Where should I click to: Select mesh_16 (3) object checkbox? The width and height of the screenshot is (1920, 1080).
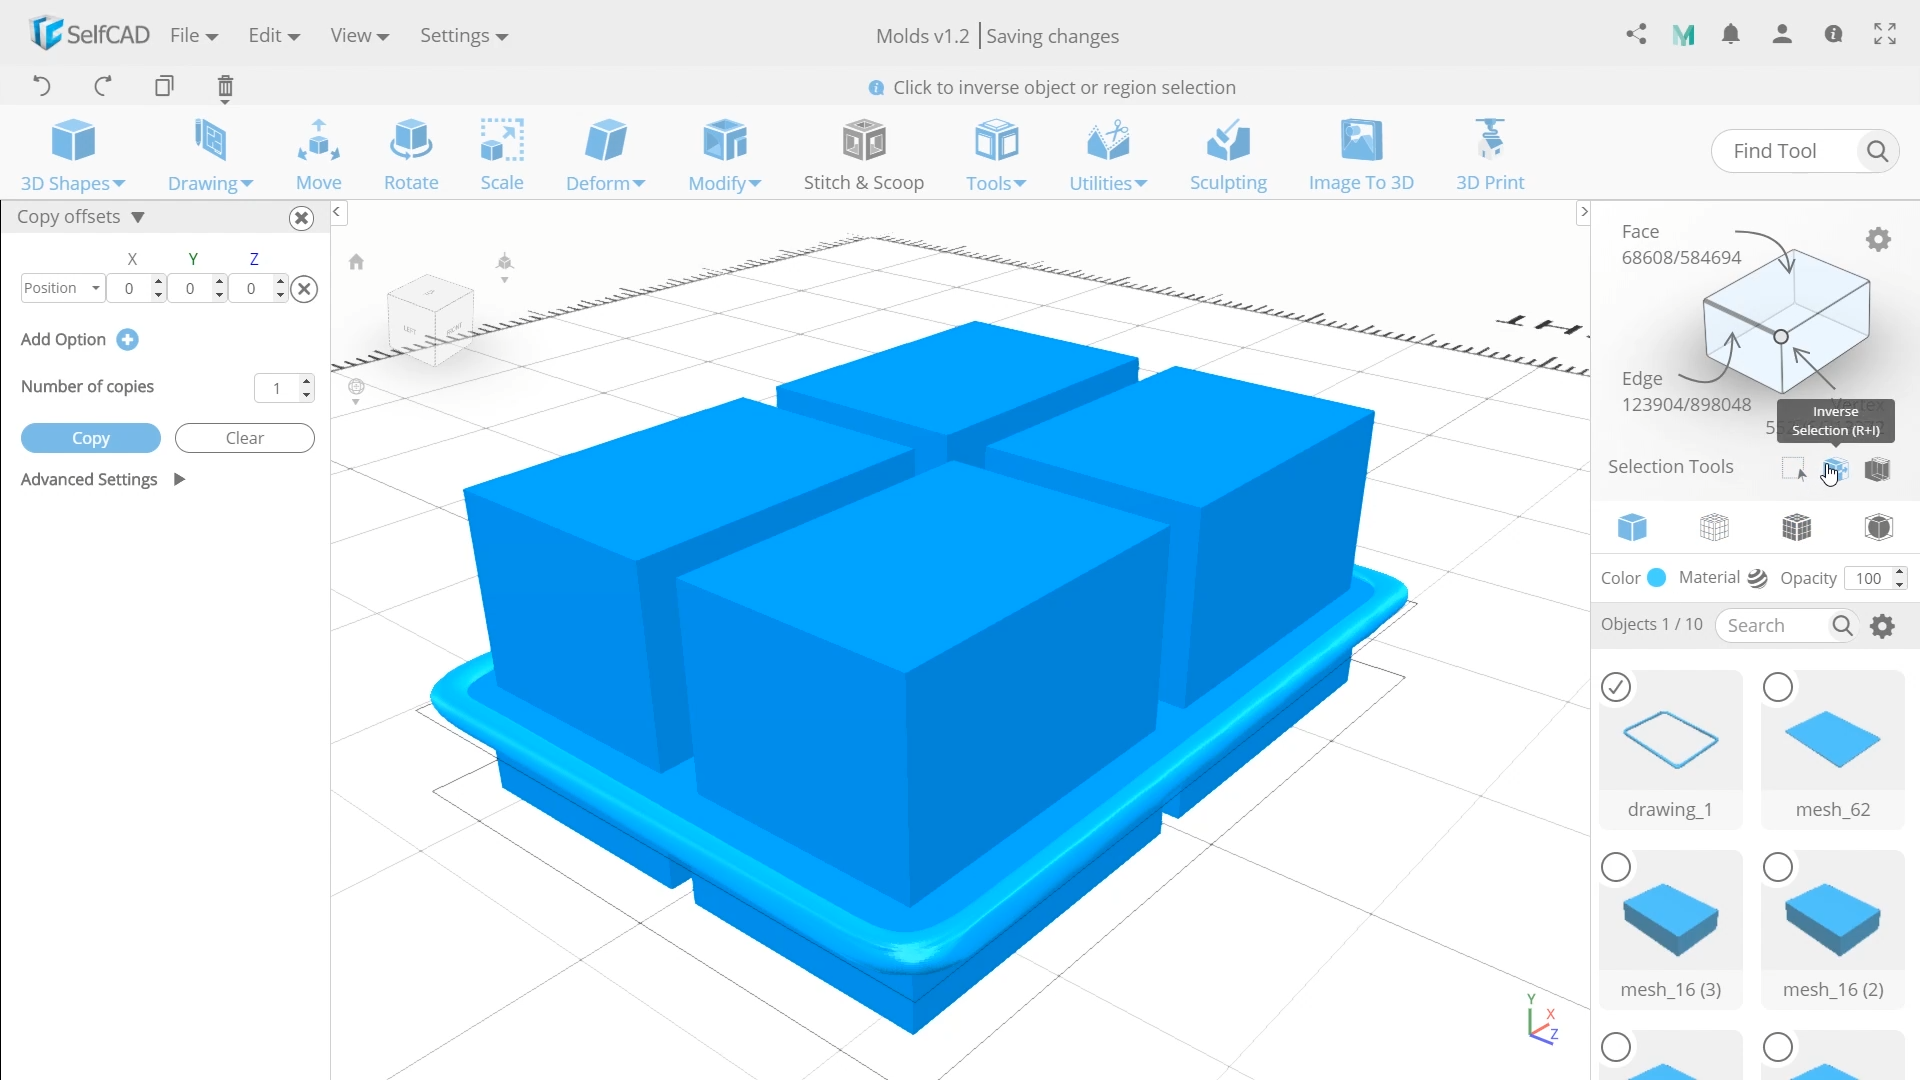[1616, 867]
